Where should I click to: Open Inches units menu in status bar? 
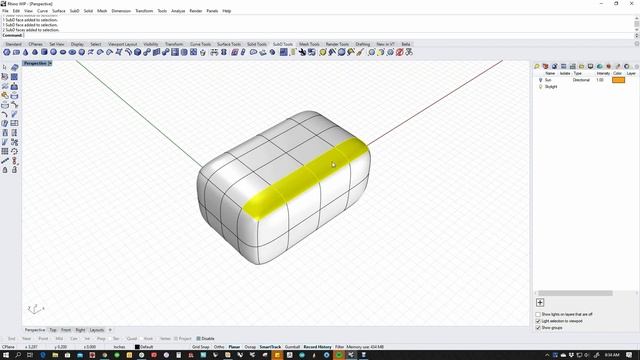[119, 347]
